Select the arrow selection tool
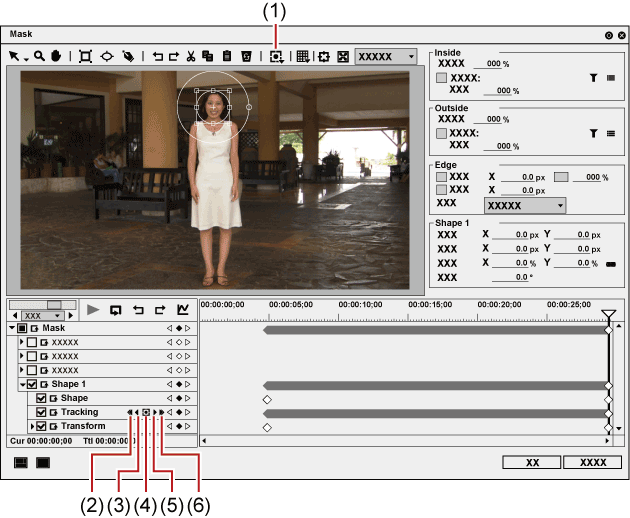This screenshot has height=518, width=630. pyautogui.click(x=14, y=56)
